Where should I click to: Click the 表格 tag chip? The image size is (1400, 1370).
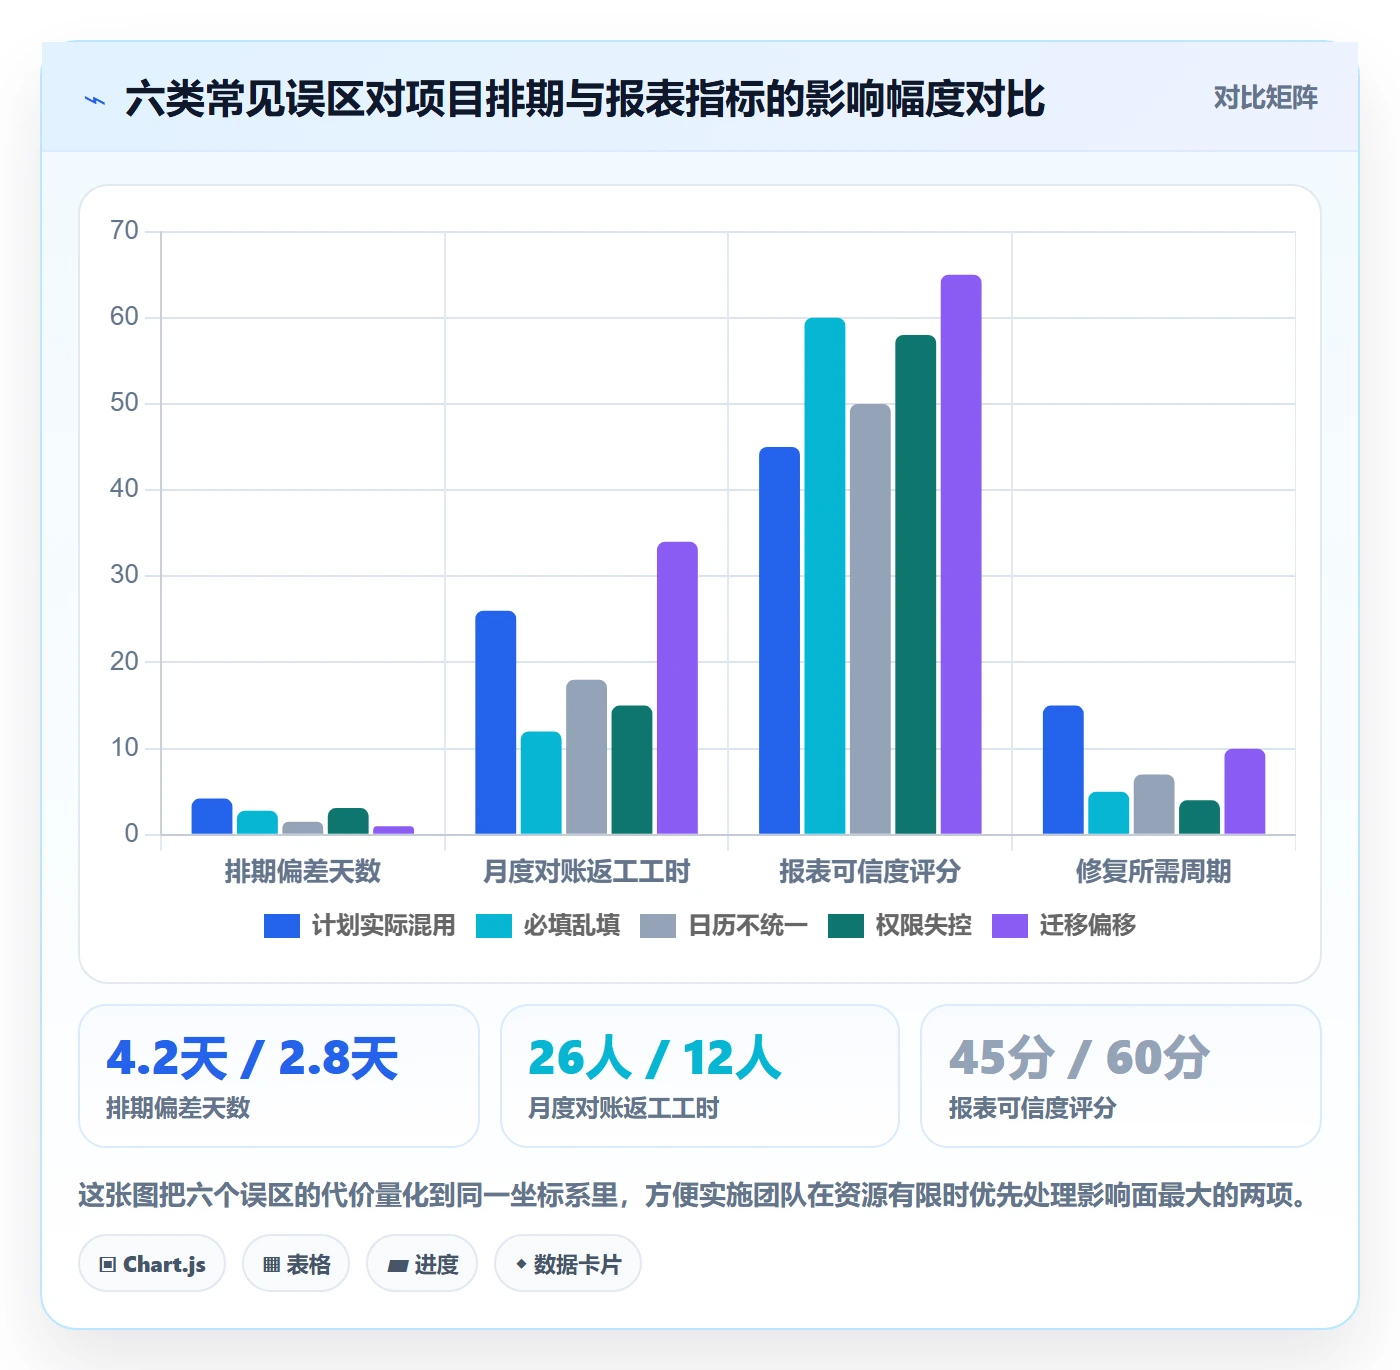(296, 1264)
